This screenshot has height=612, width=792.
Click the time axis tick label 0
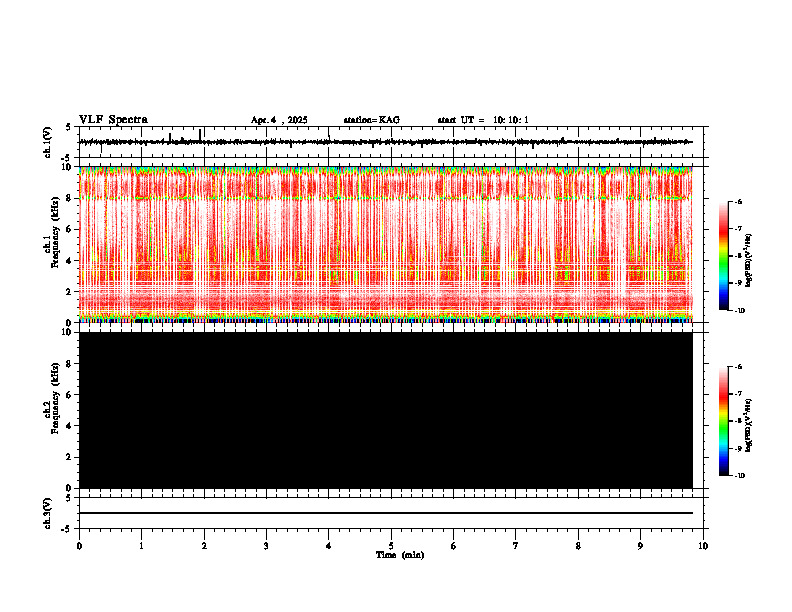[x=79, y=546]
